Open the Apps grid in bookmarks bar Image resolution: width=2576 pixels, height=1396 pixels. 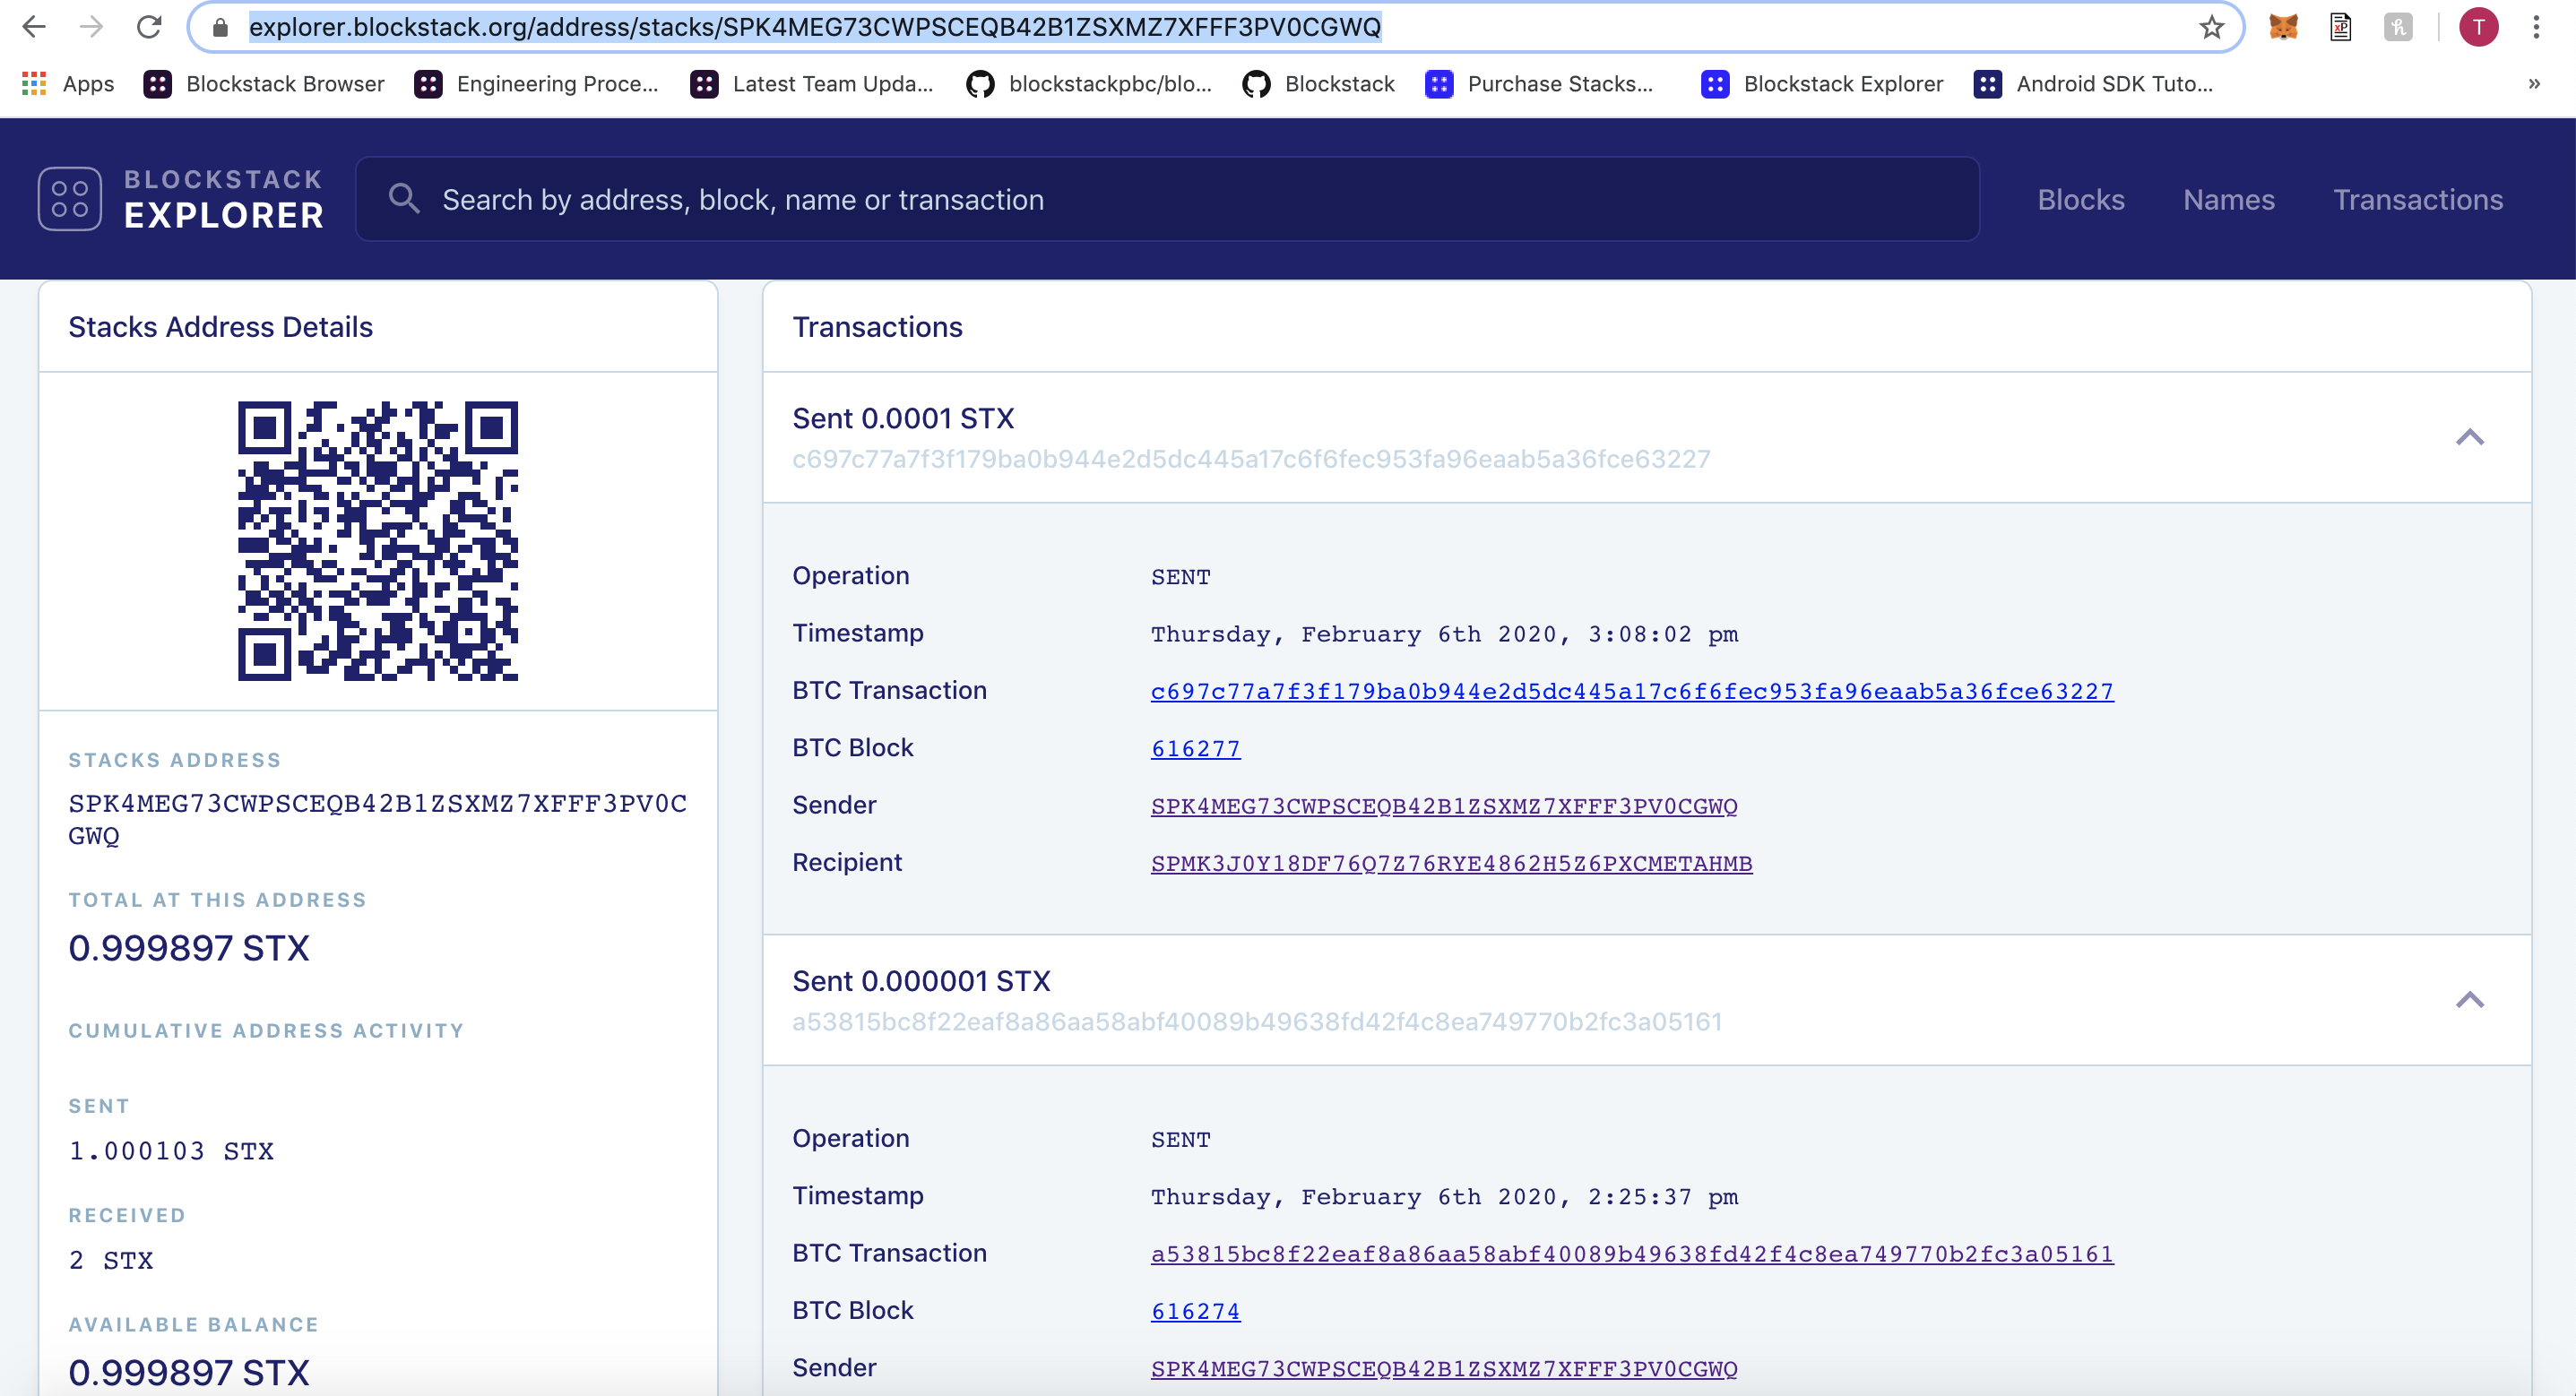point(33,84)
